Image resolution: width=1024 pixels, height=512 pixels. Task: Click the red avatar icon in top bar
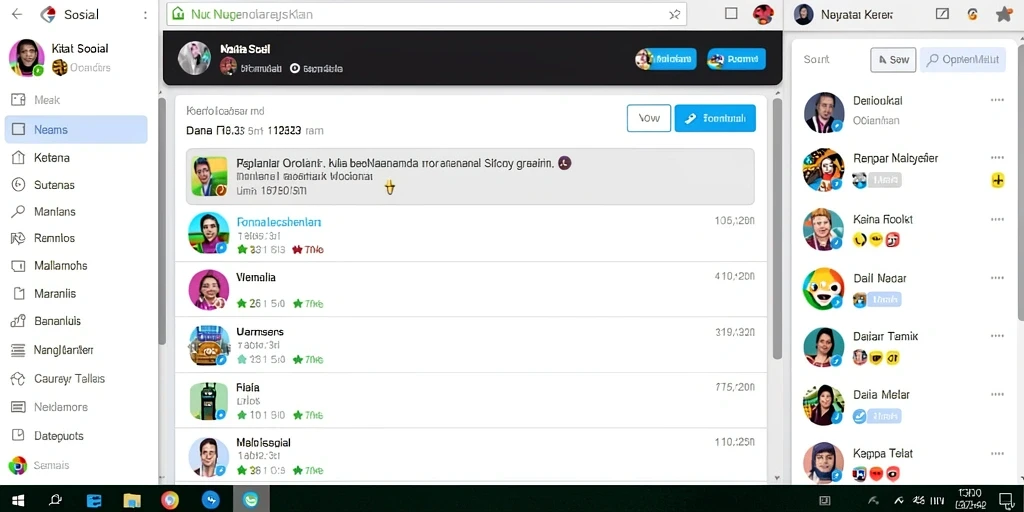coord(763,14)
